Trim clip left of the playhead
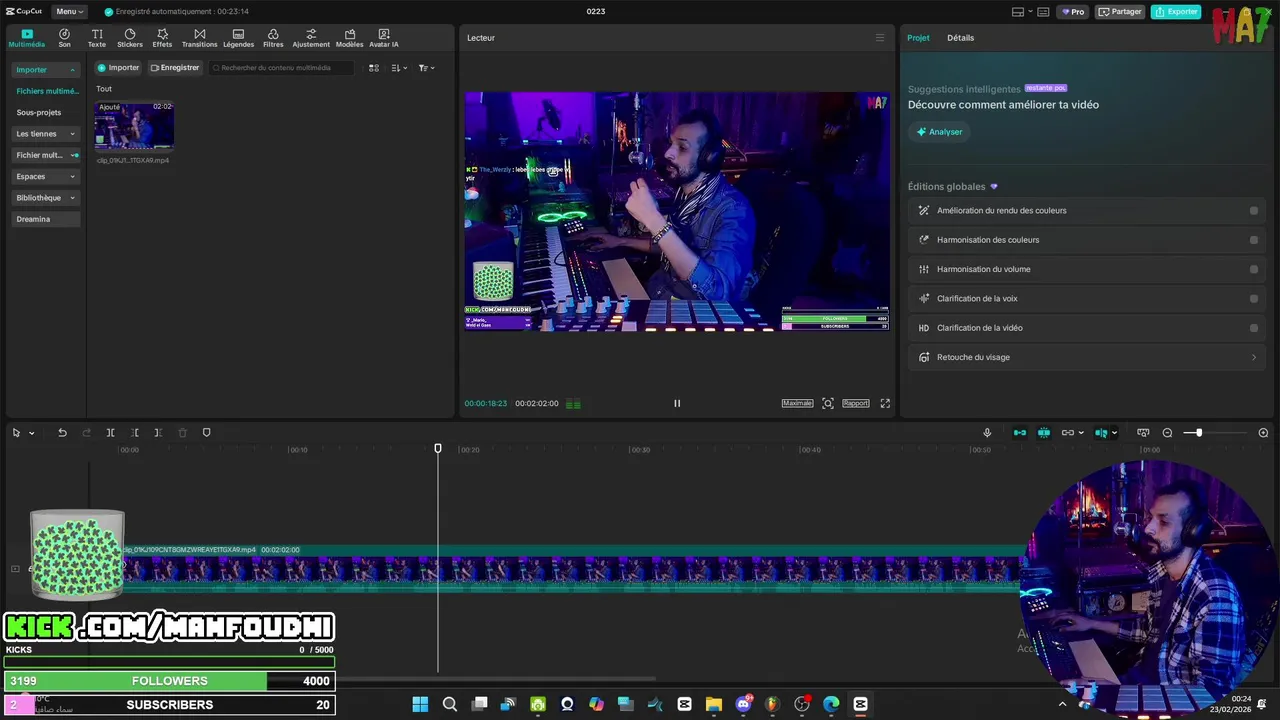The width and height of the screenshot is (1280, 720). (135, 432)
